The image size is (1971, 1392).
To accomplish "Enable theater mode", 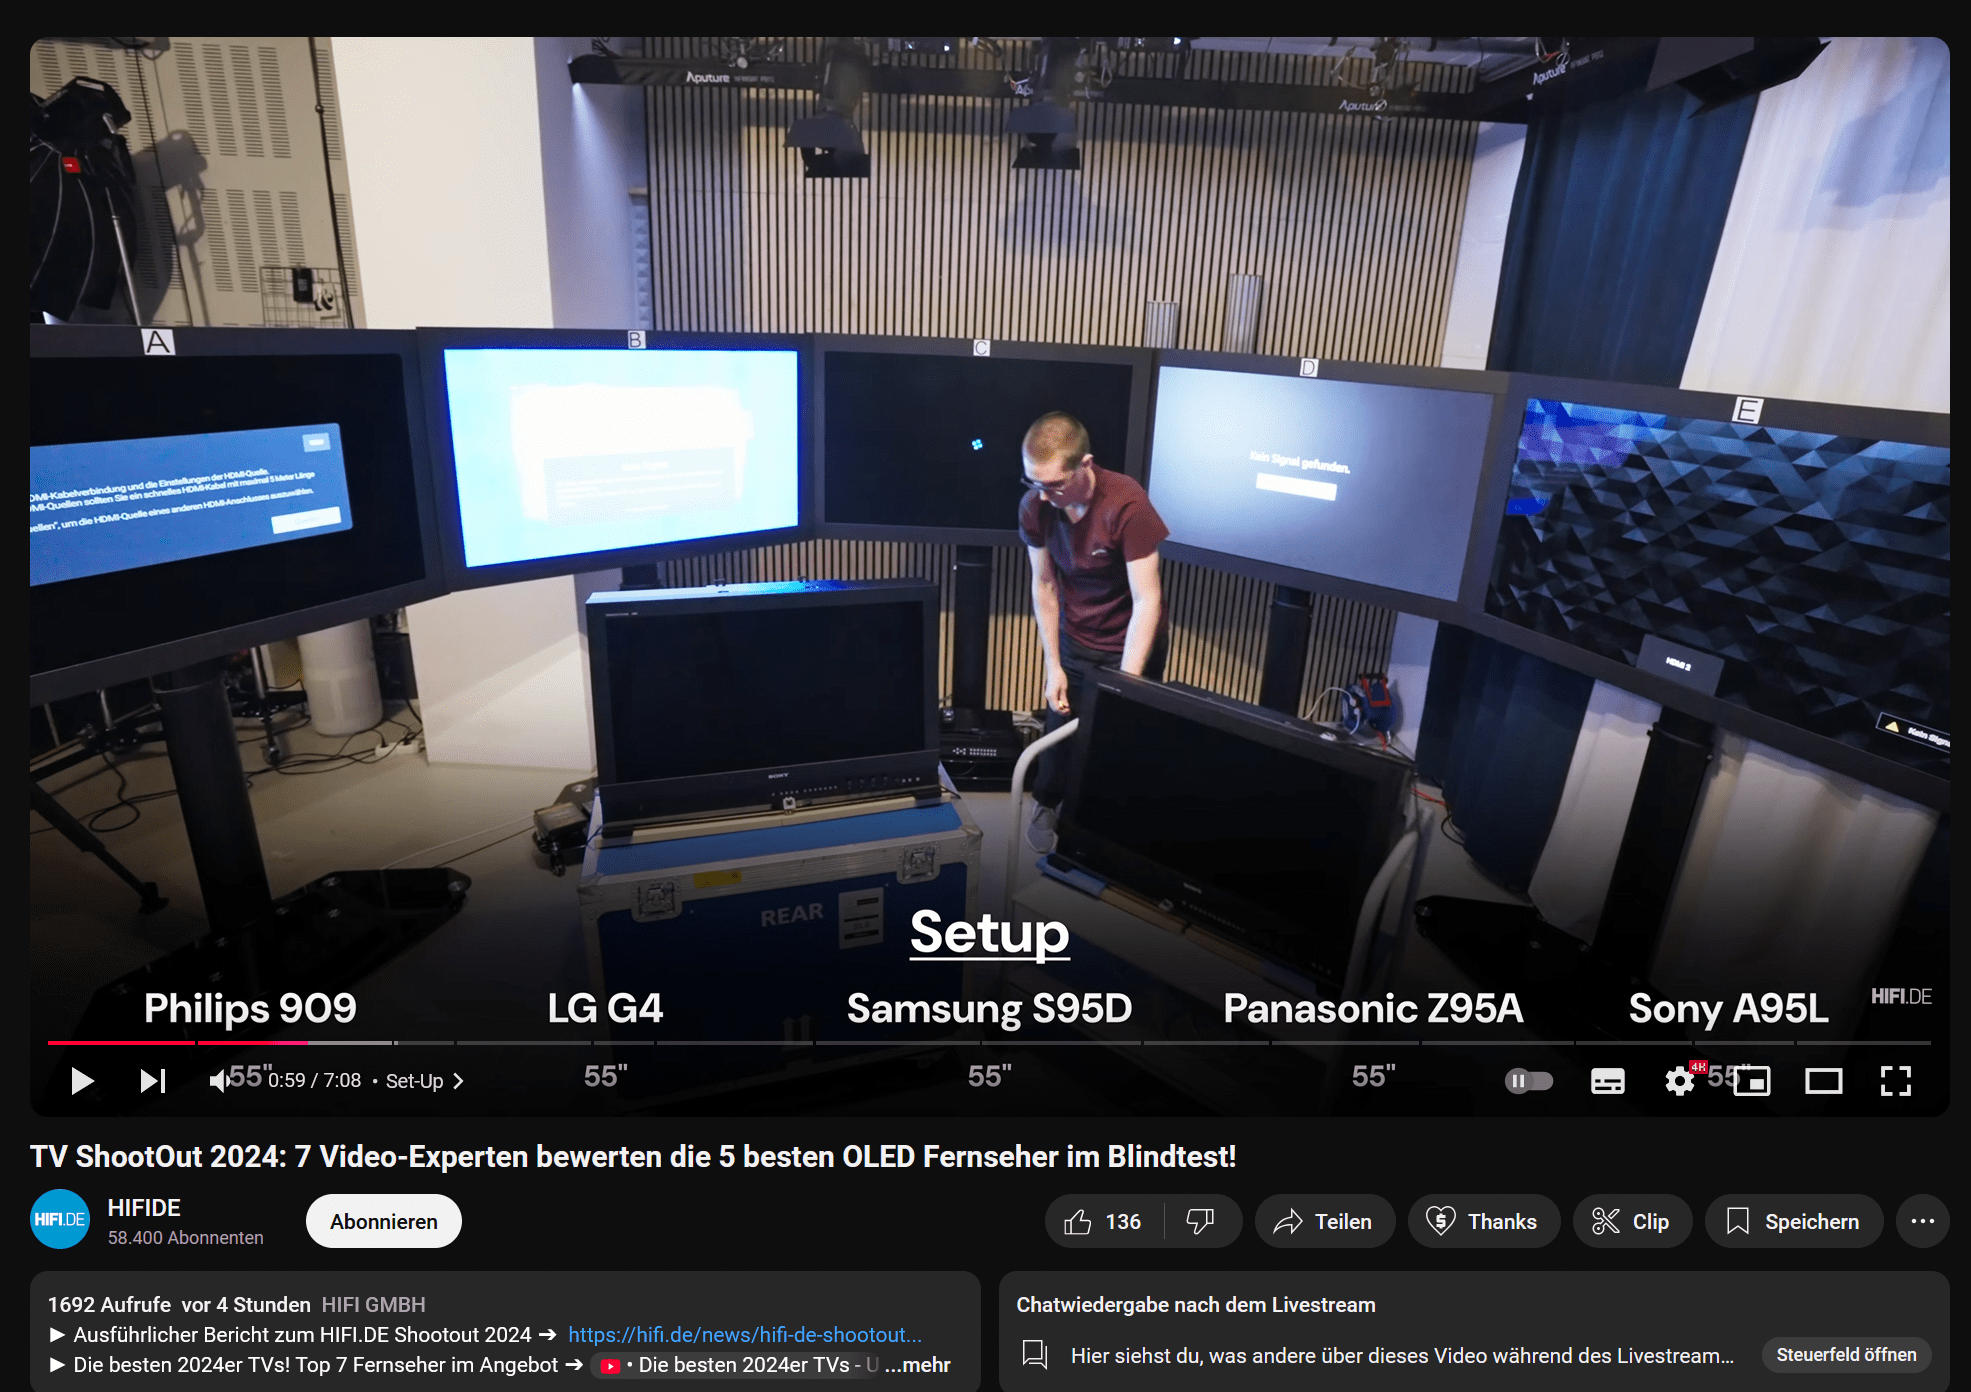I will click(x=1823, y=1081).
